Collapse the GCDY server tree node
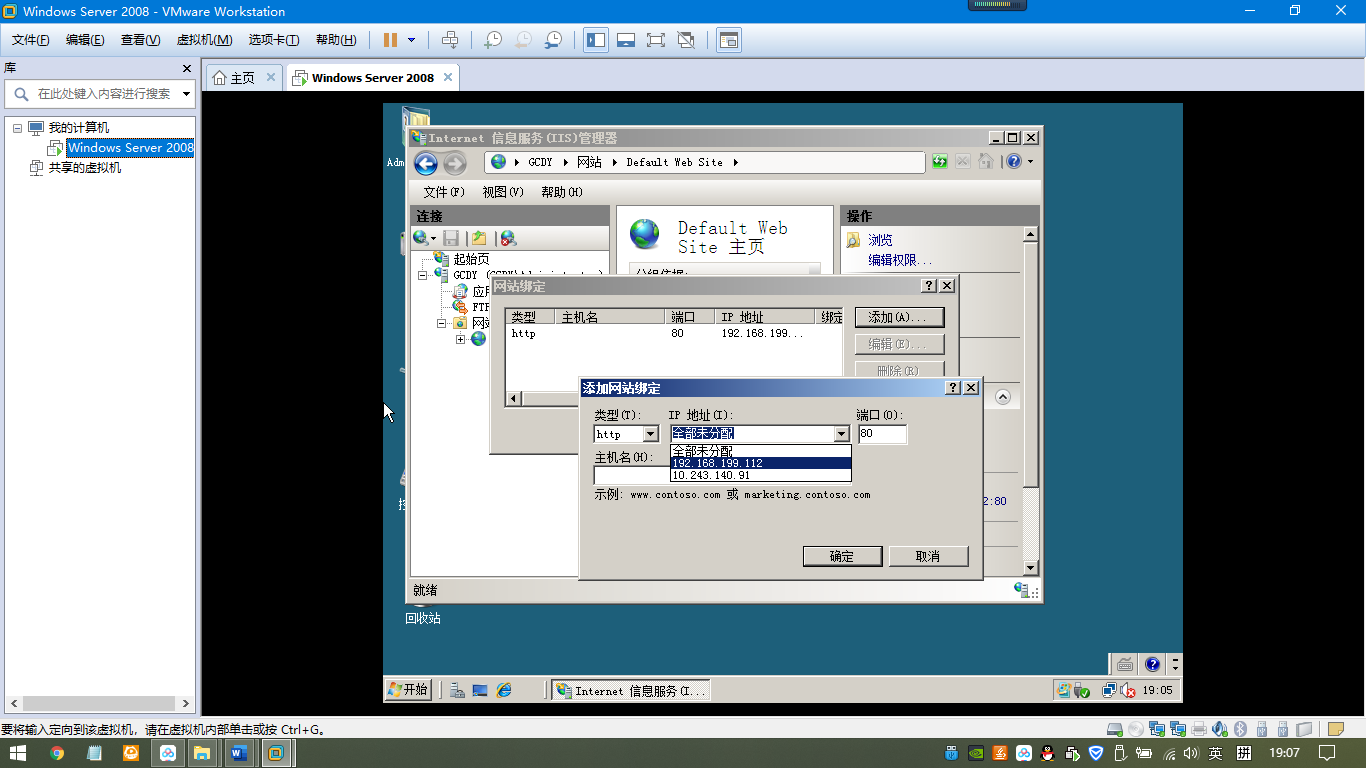The height and width of the screenshot is (768, 1366). (422, 275)
